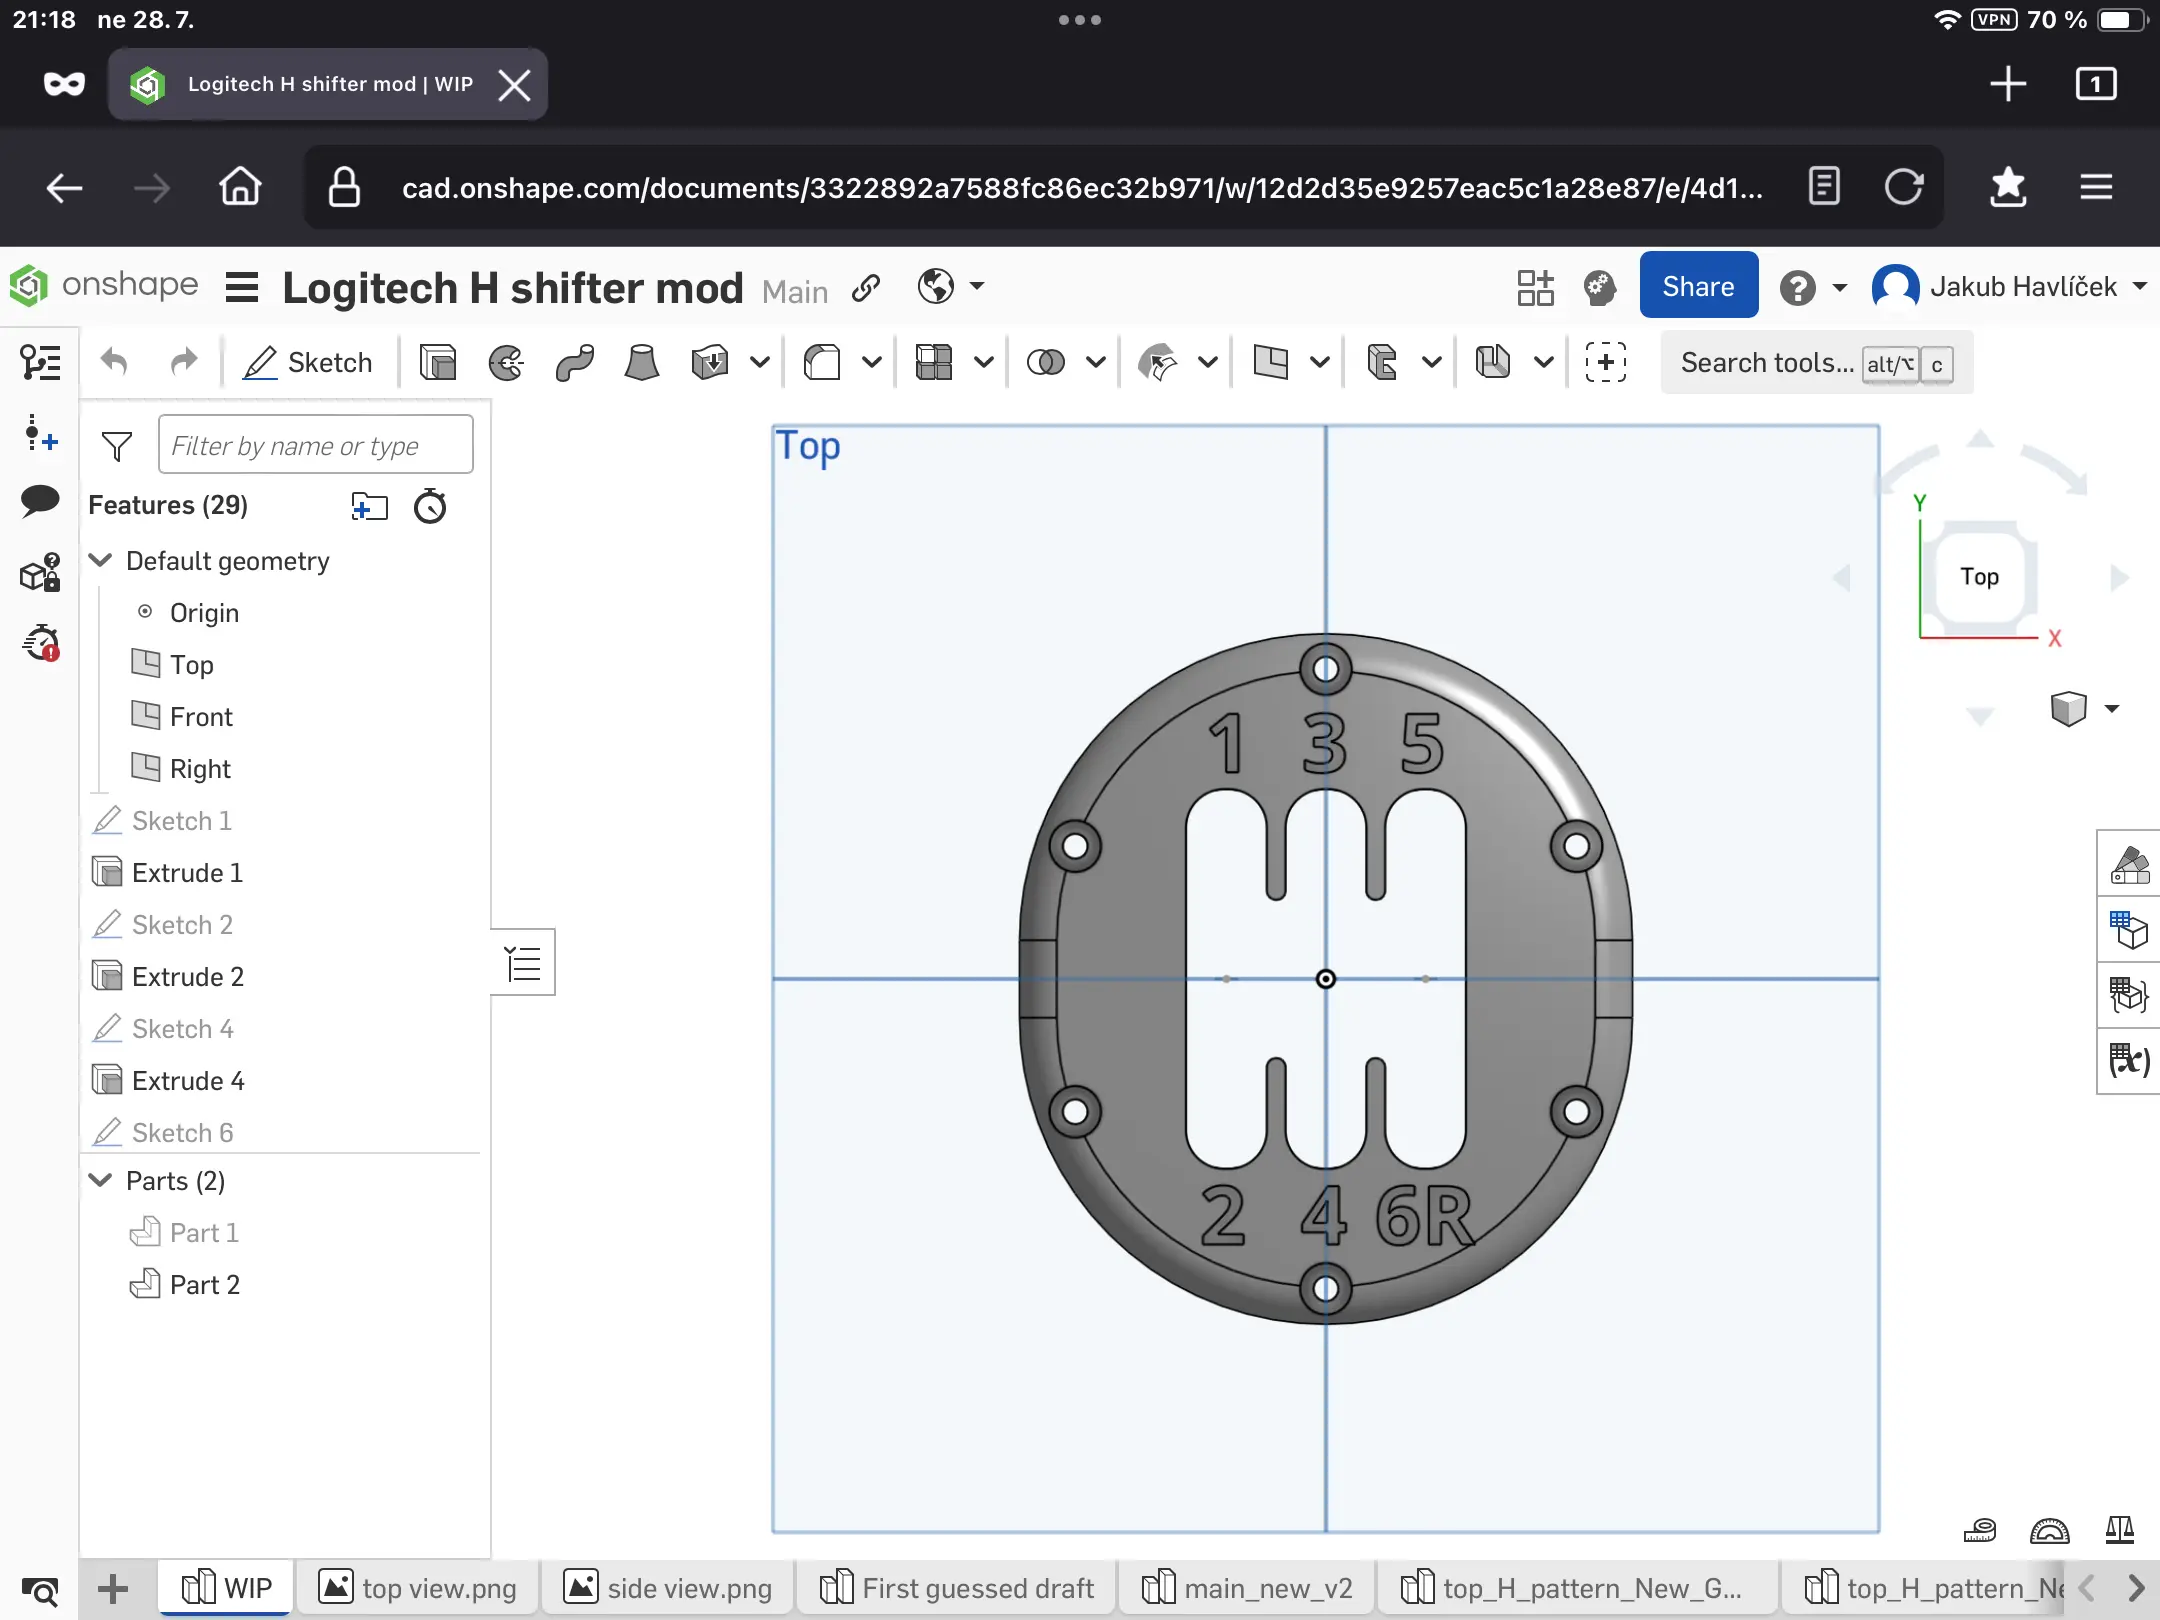Select the Thicken tool icon
The height and width of the screenshot is (1620, 2160).
(x=710, y=362)
